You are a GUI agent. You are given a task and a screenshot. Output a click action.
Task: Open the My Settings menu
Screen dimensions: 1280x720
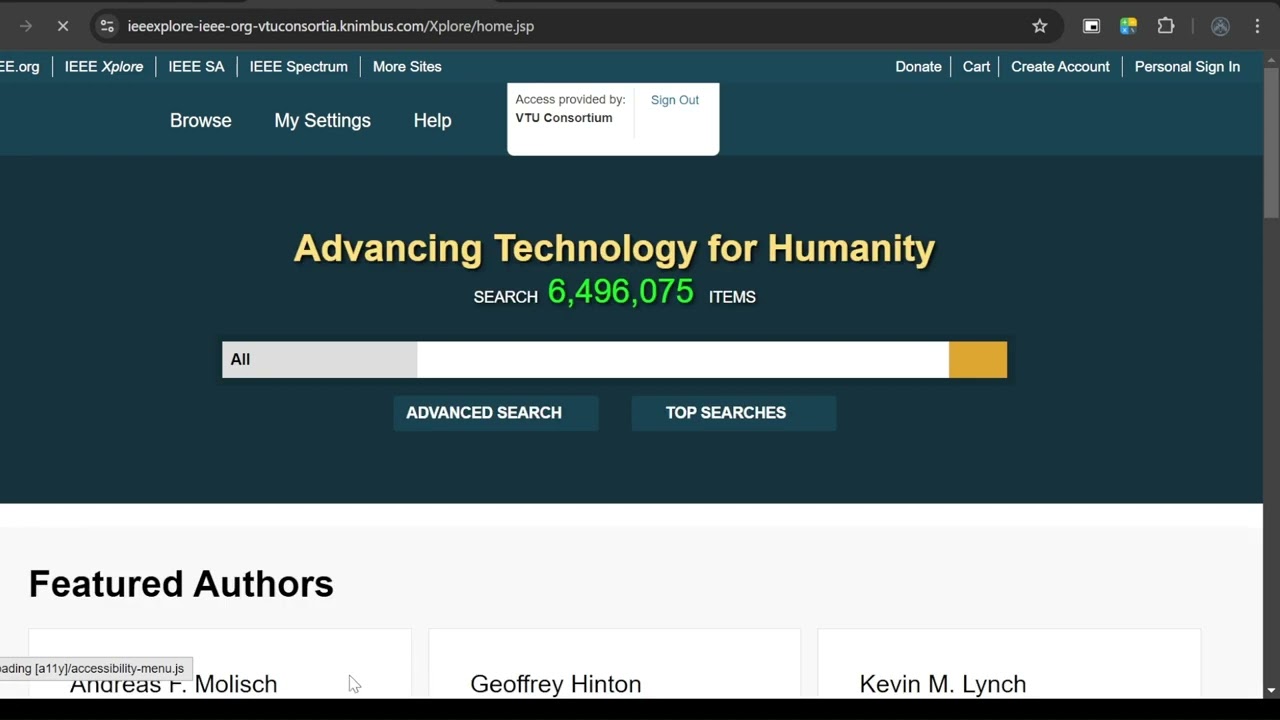[x=323, y=120]
